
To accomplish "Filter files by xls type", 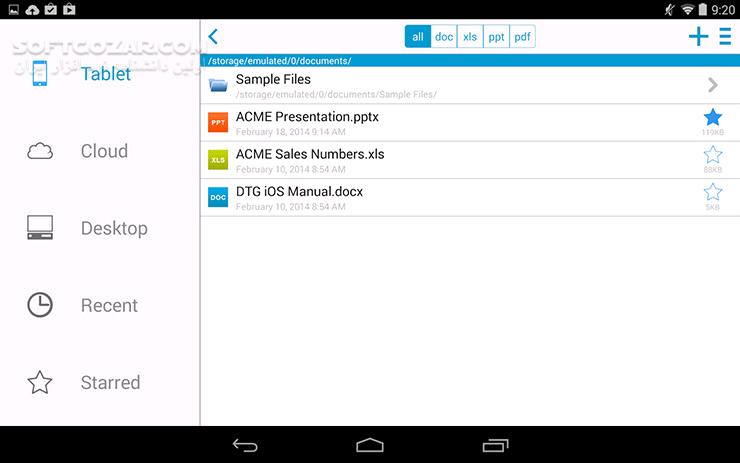I will click(470, 36).
